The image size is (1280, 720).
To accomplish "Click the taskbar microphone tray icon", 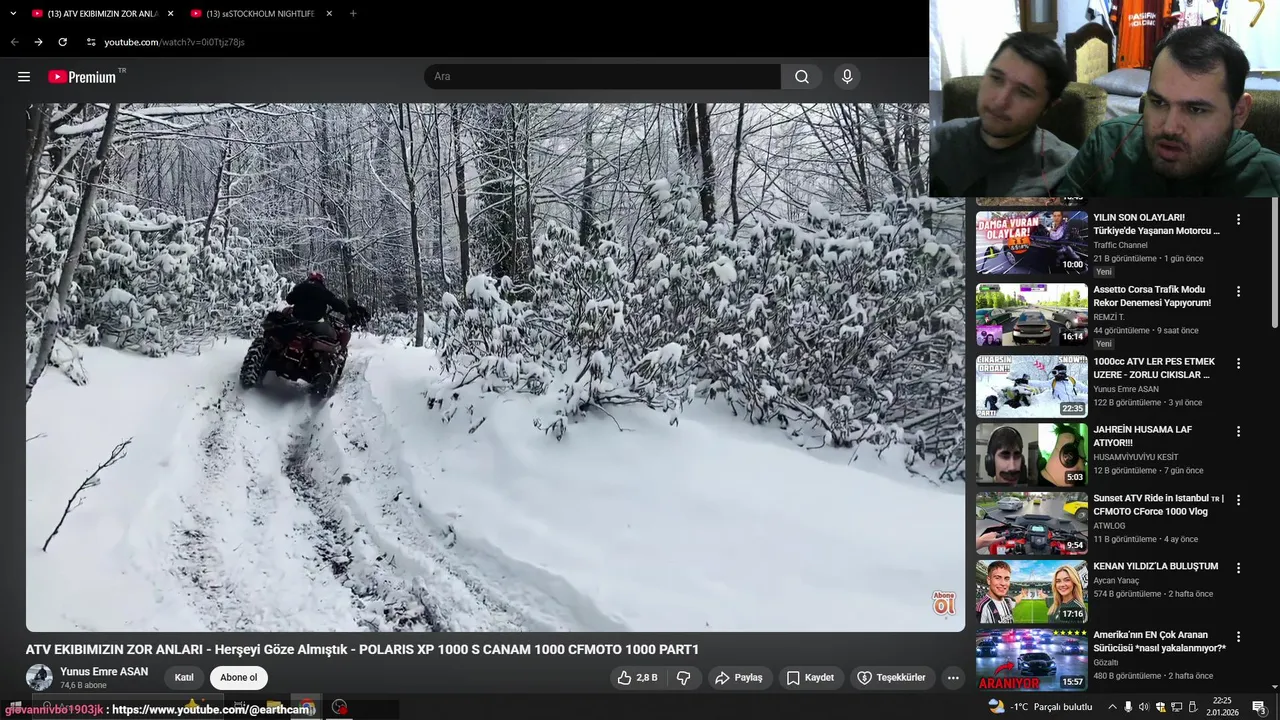I will pos(1128,707).
